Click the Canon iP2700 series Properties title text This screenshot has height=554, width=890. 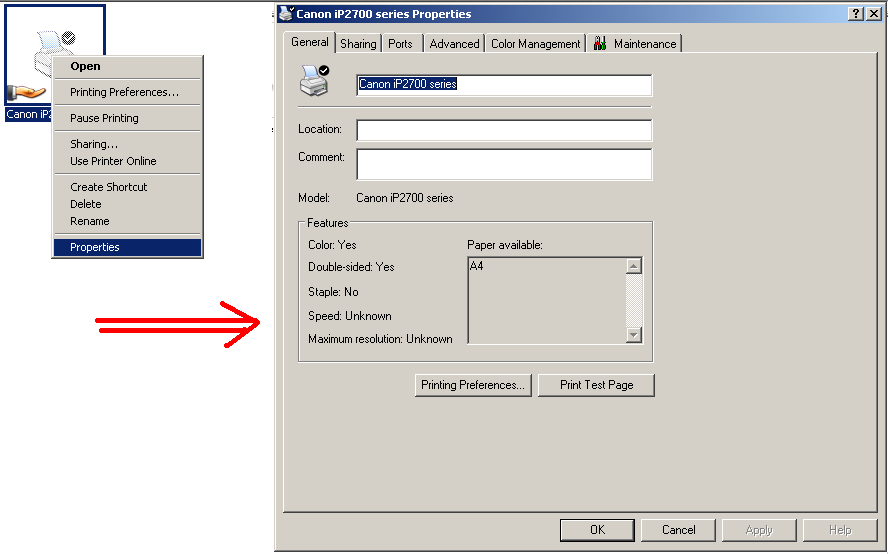tap(384, 14)
